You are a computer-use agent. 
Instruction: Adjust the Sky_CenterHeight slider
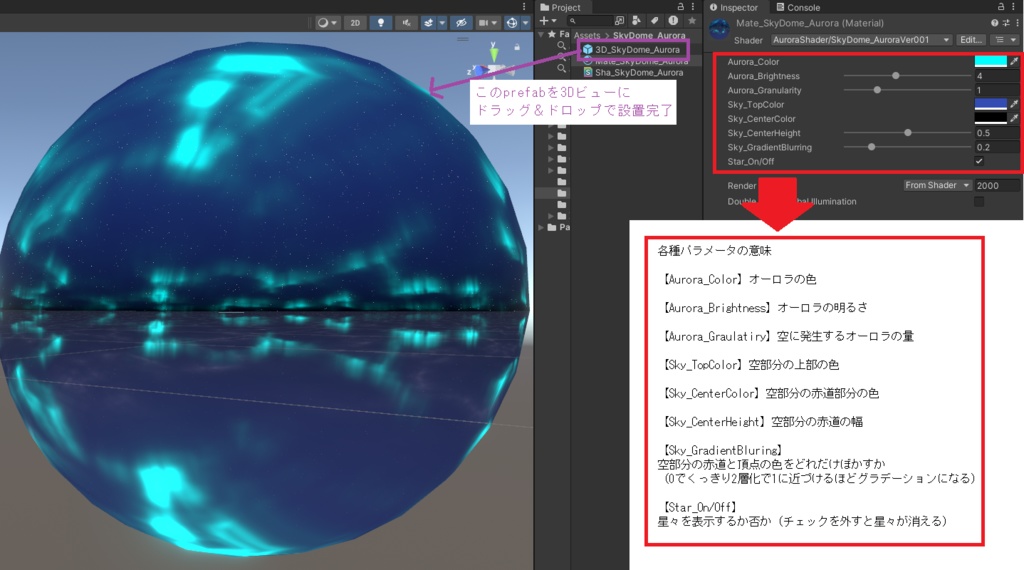click(x=908, y=133)
